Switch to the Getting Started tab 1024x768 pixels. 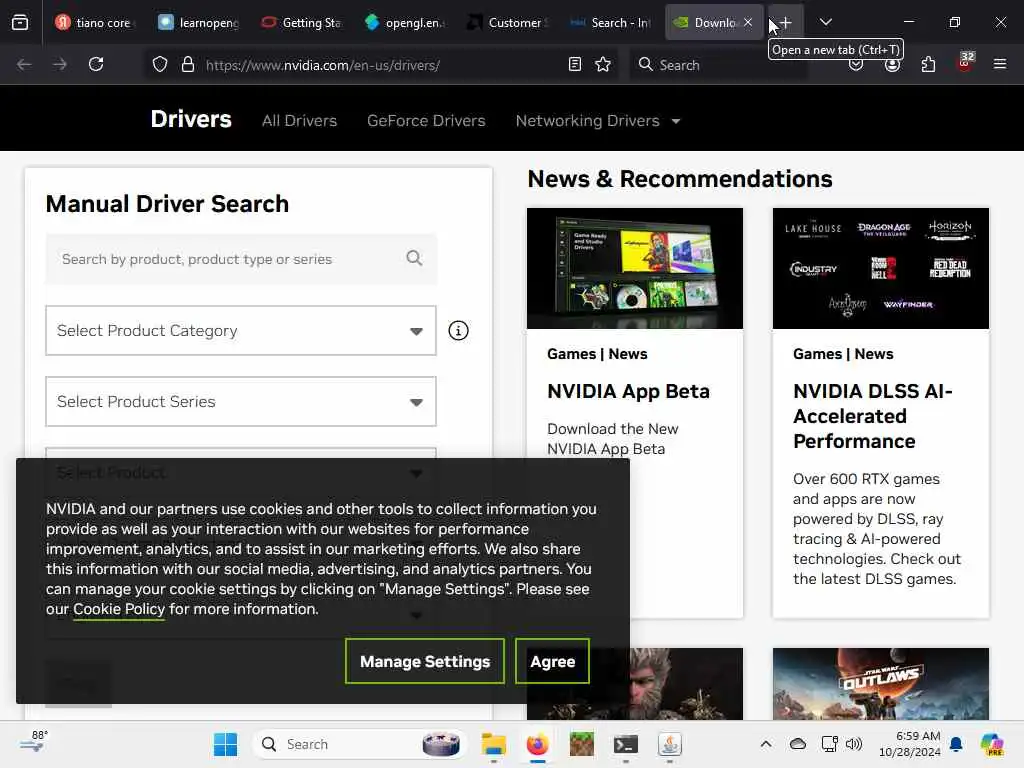[302, 22]
